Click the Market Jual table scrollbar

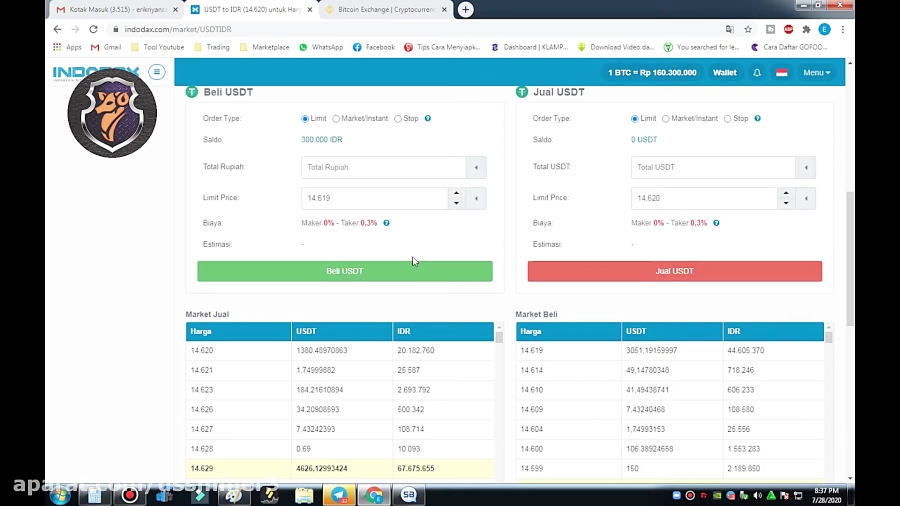[x=499, y=337]
